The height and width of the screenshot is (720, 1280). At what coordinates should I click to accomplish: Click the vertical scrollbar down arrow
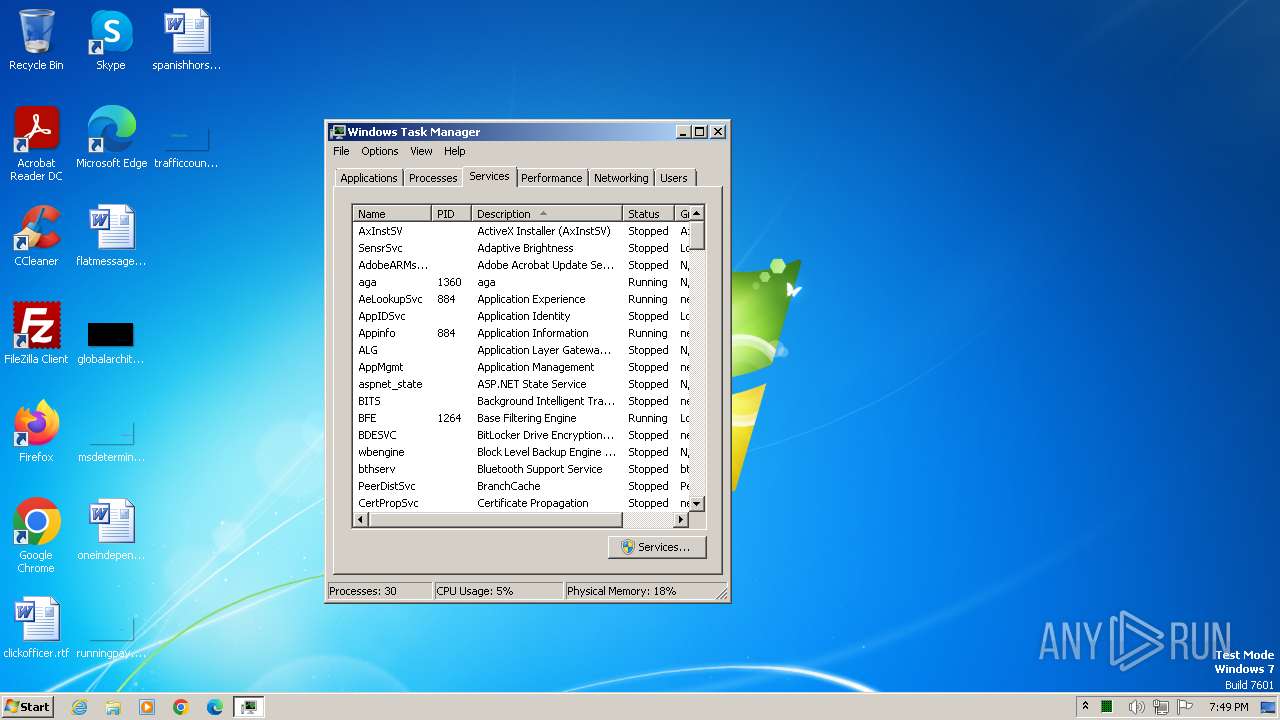click(x=697, y=504)
